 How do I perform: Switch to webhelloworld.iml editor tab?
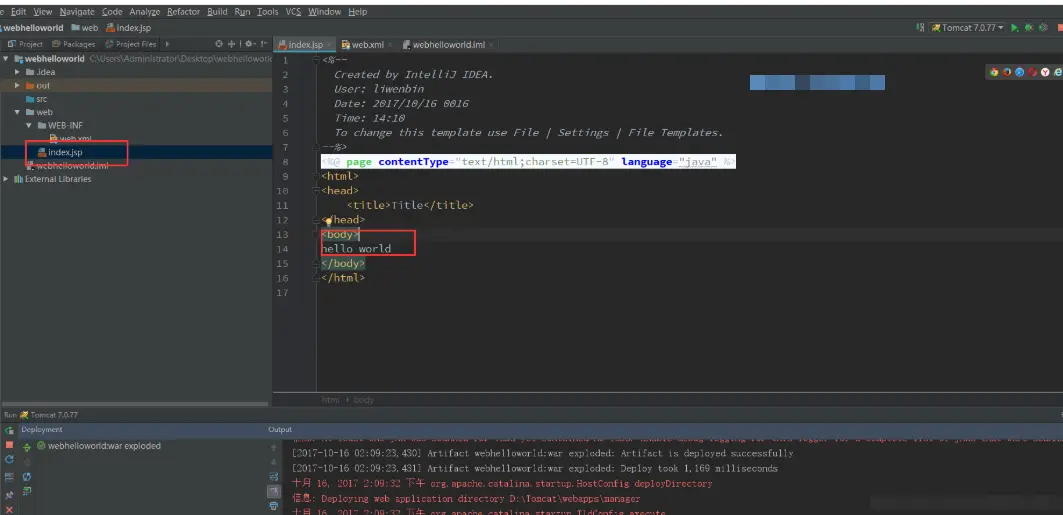click(x=448, y=45)
